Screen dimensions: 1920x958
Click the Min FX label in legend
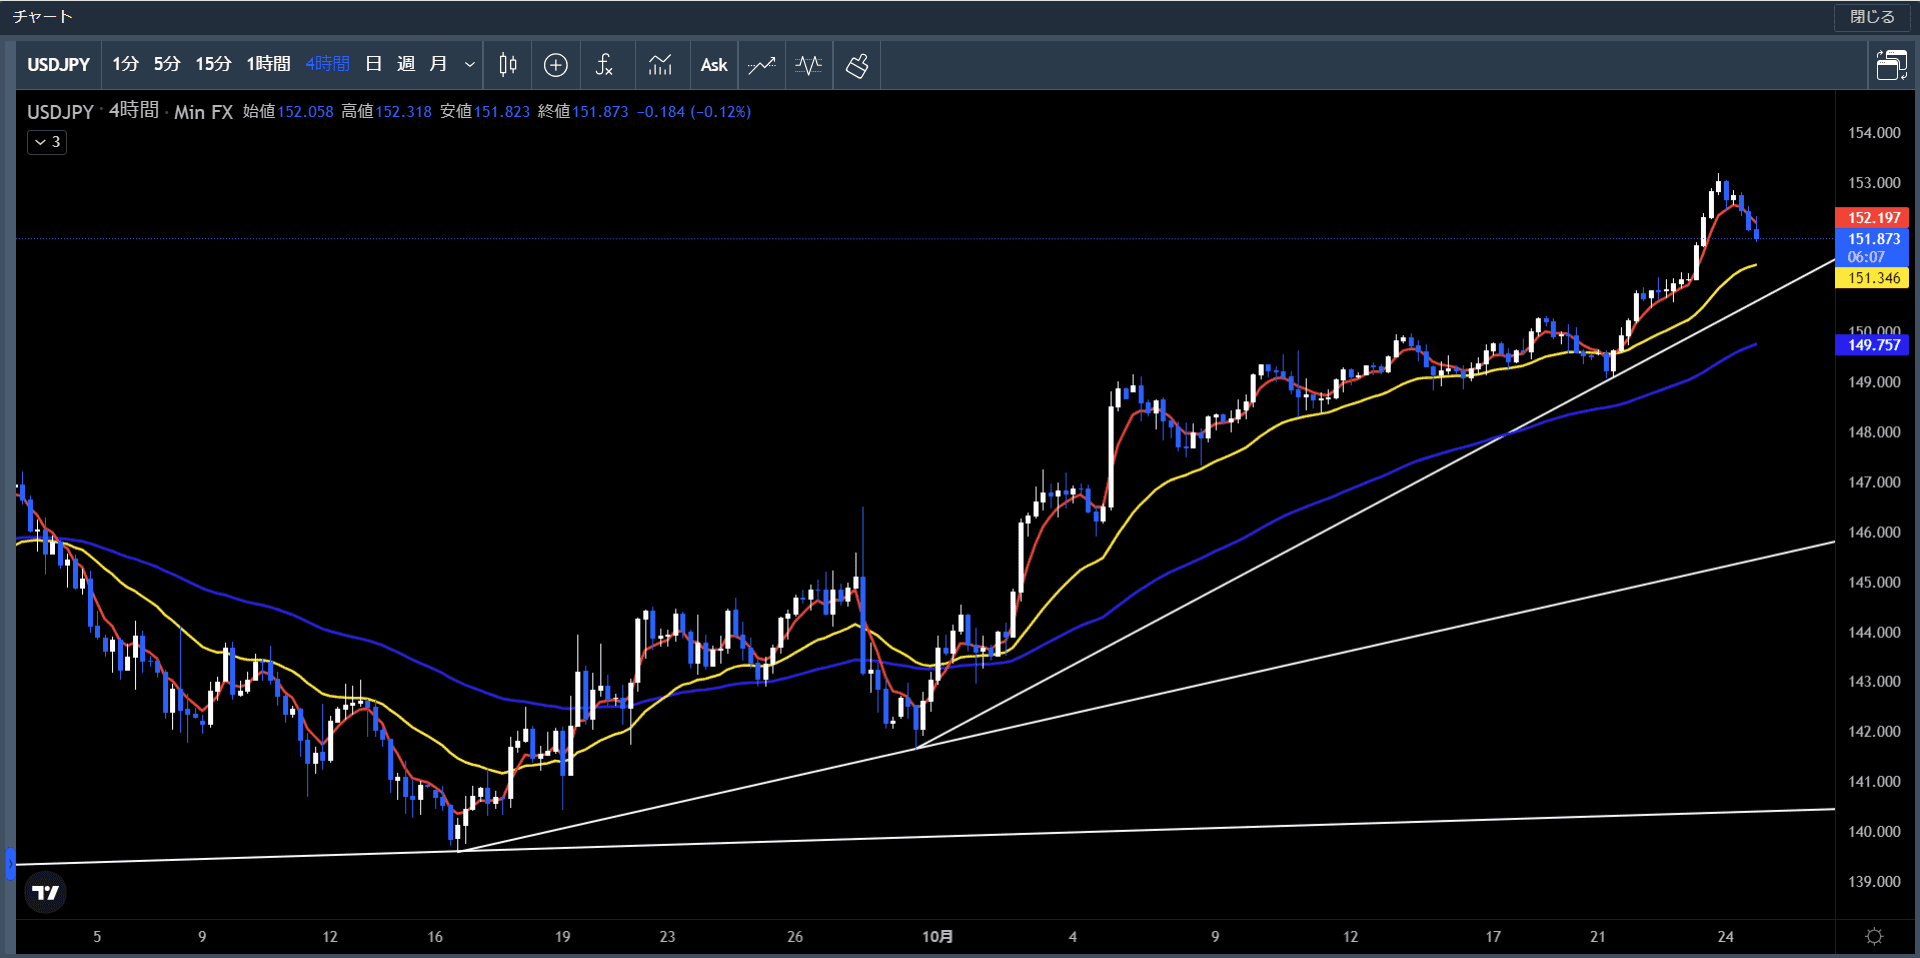[203, 112]
